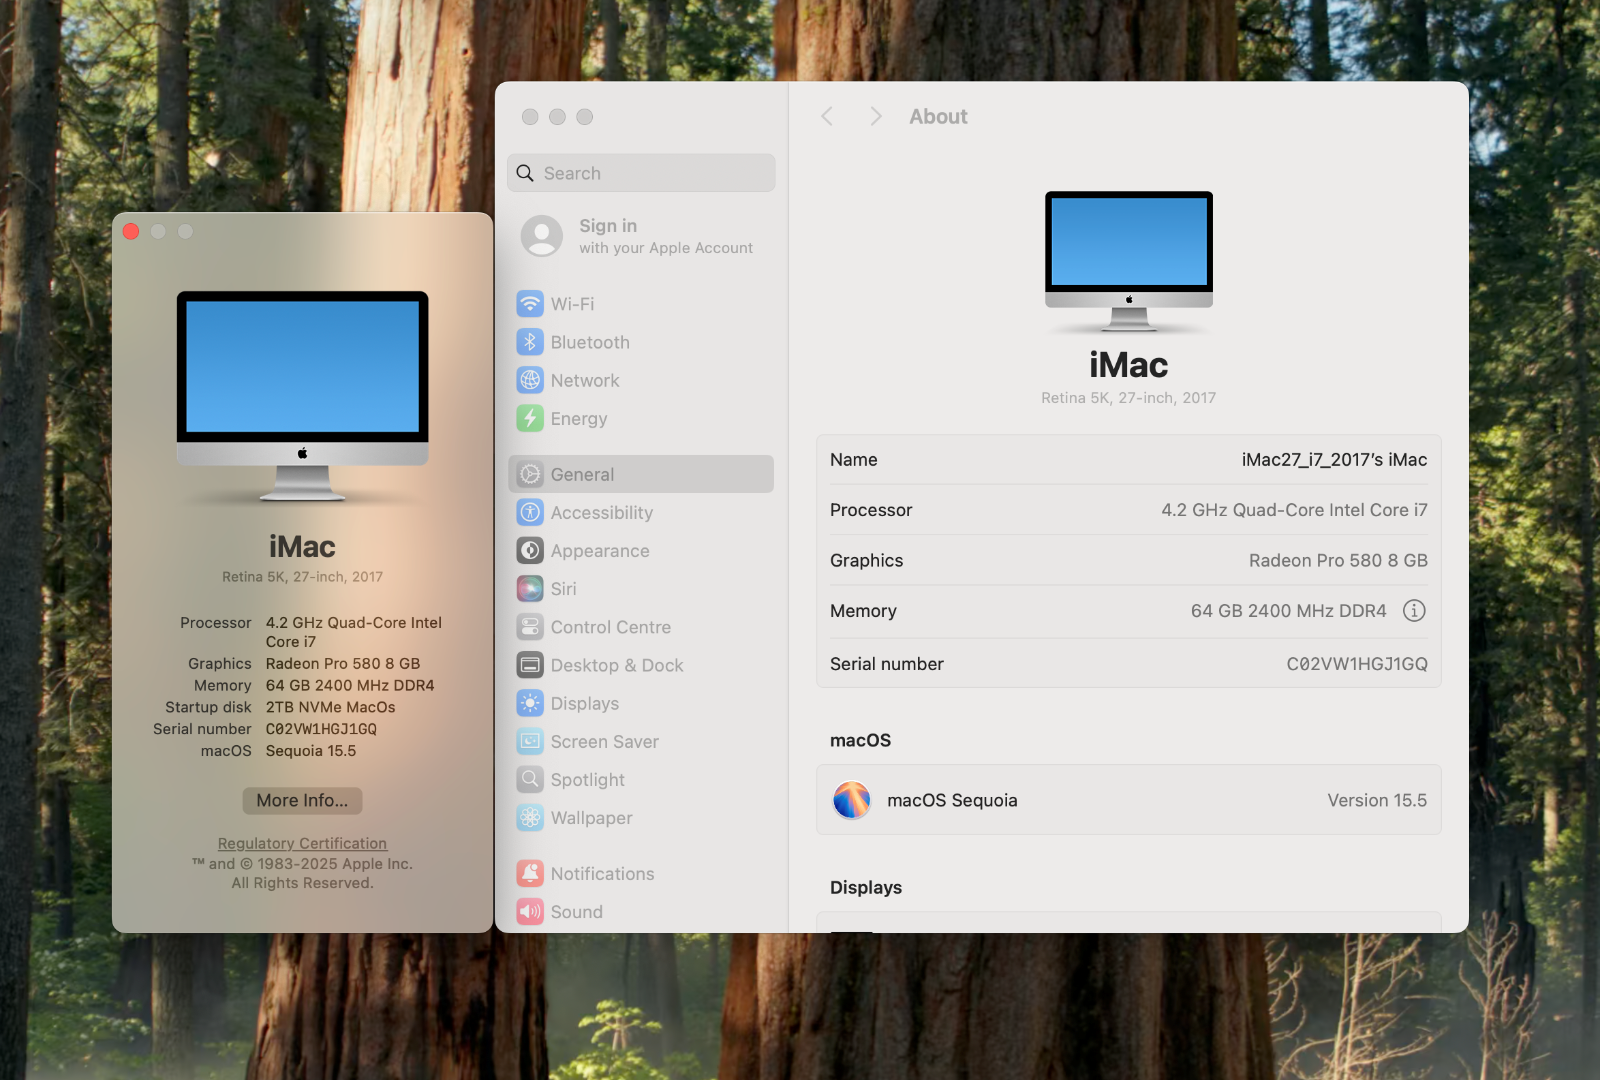Click the Sound speaker icon
The width and height of the screenshot is (1600, 1080).
coord(530,911)
